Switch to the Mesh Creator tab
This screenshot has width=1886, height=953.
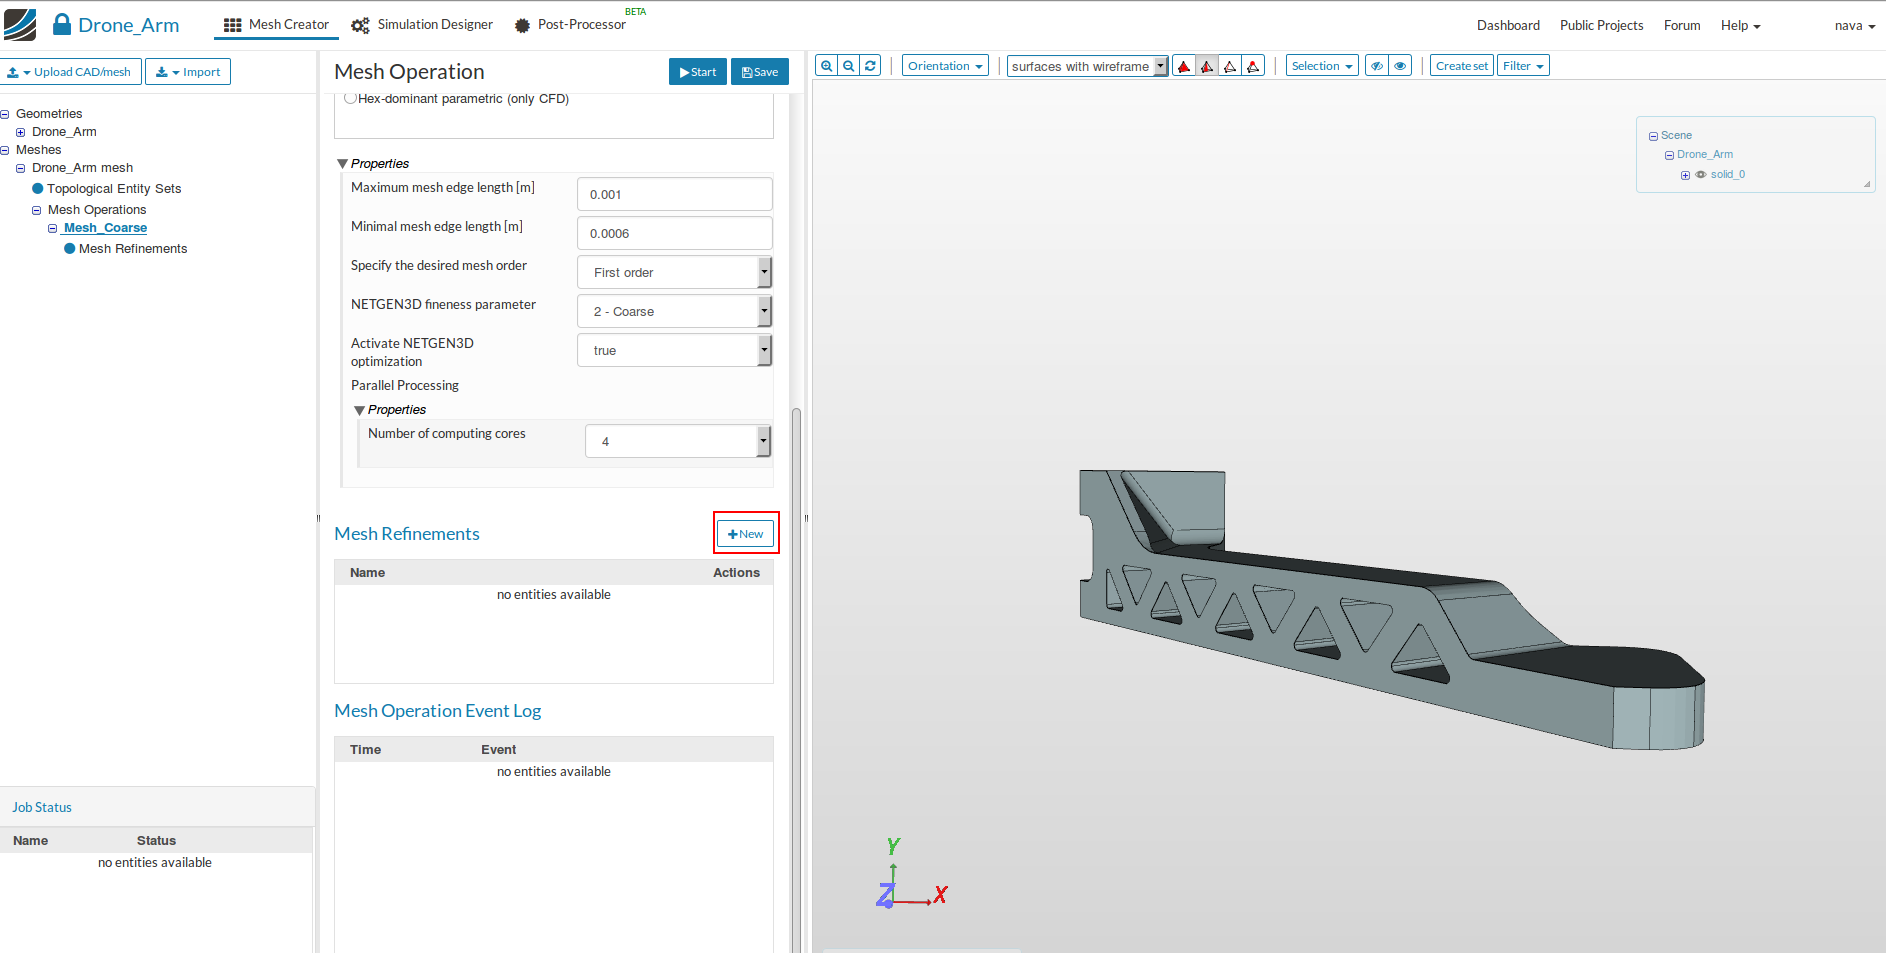point(276,25)
